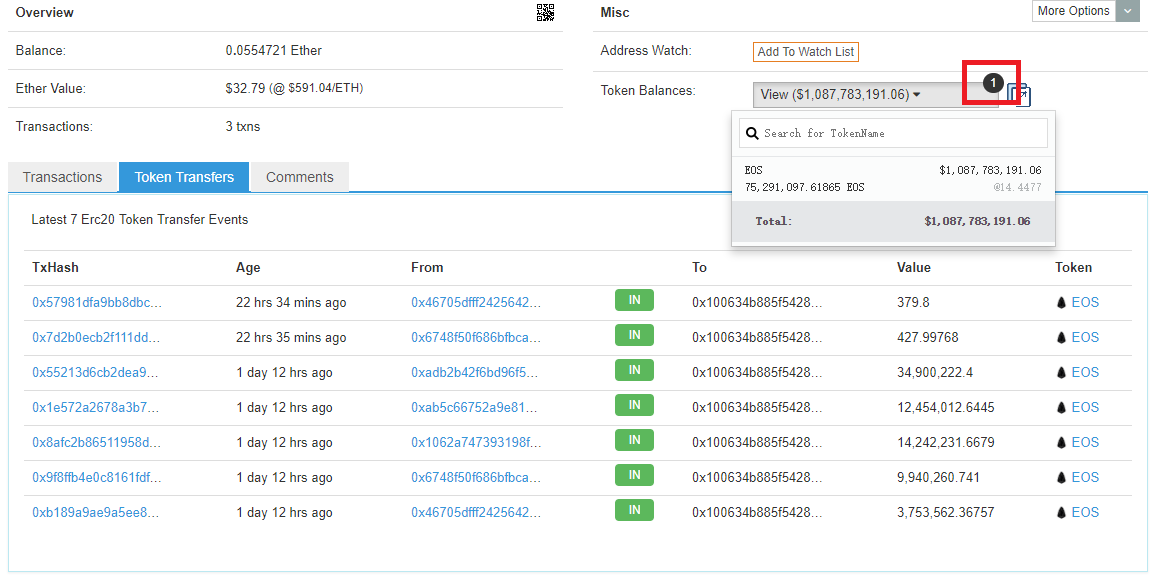This screenshot has width=1157, height=588.
Task: Click the value 14,242,231.6679
Action: (945, 443)
